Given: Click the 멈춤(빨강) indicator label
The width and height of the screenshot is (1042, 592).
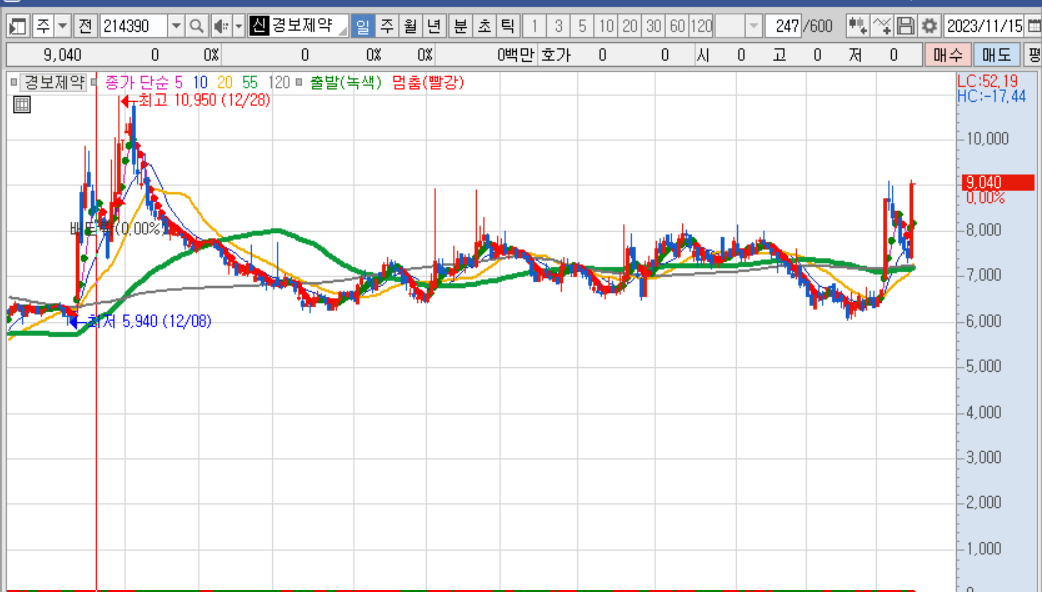Looking at the screenshot, I should (428, 82).
